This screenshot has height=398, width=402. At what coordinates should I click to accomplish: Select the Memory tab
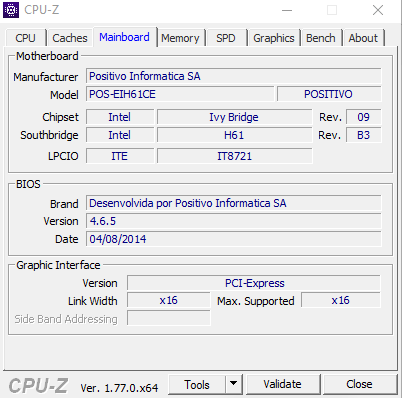[x=180, y=38]
